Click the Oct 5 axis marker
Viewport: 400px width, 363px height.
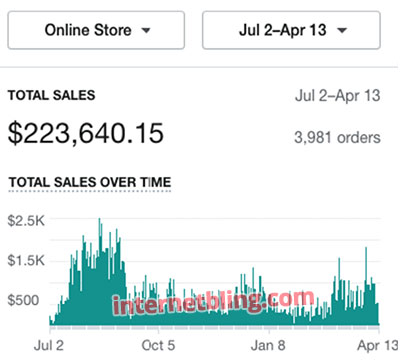[x=158, y=345]
